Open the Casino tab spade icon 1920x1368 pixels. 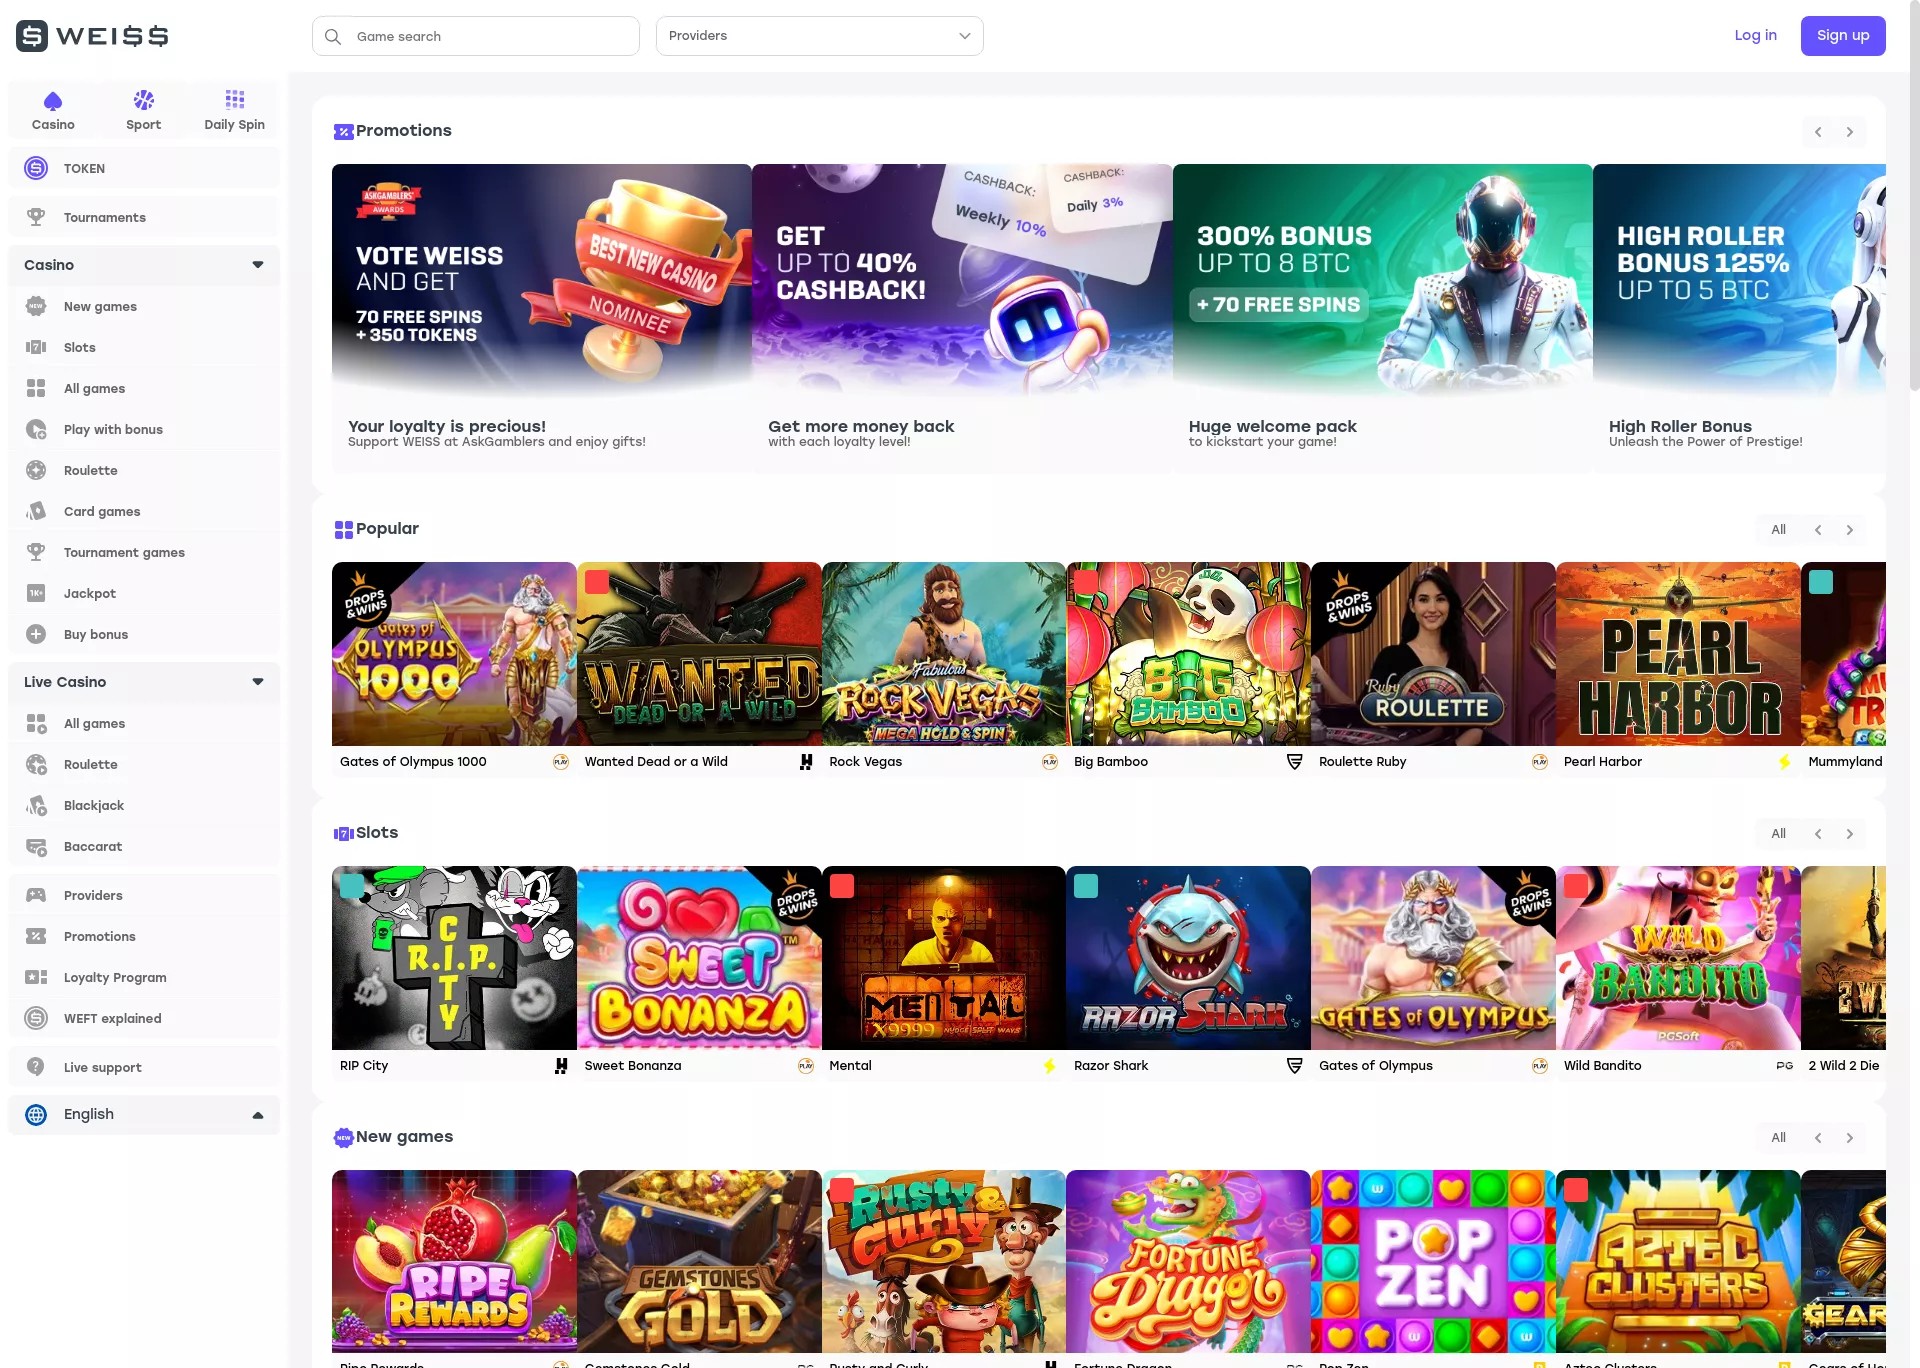[x=53, y=100]
